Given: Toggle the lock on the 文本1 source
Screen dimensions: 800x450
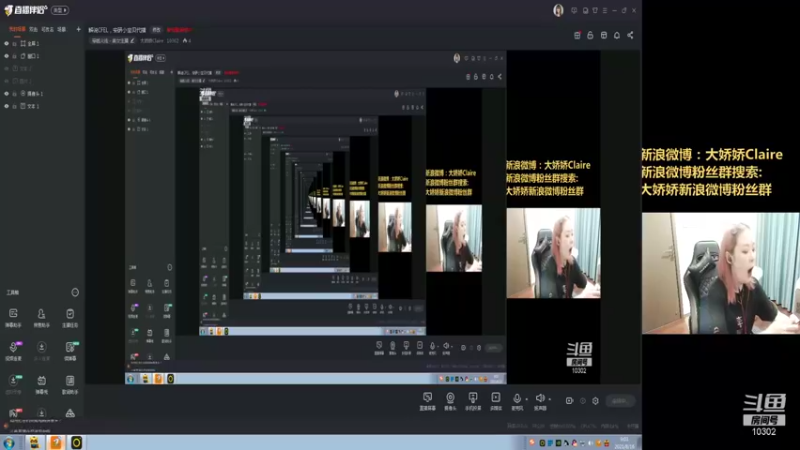Looking at the screenshot, I should 14,106.
